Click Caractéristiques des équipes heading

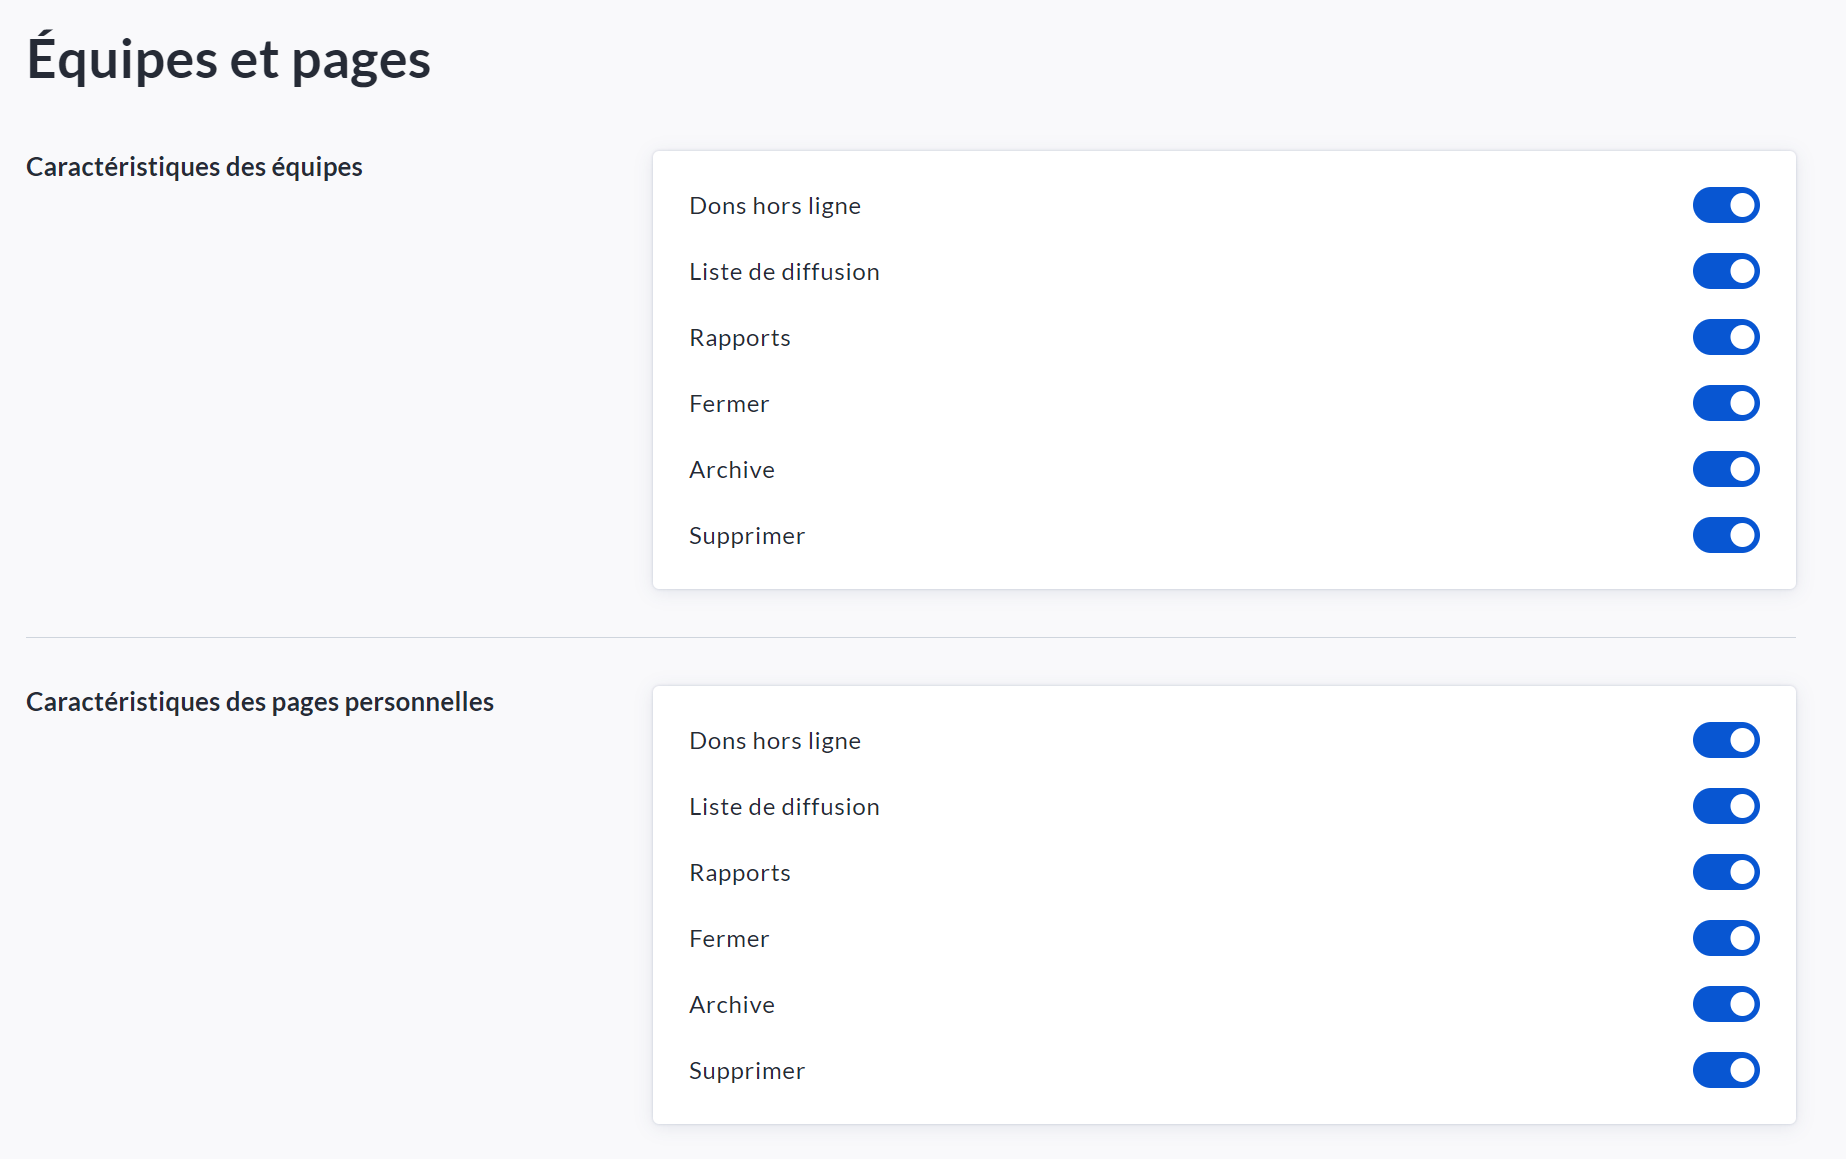coord(194,167)
